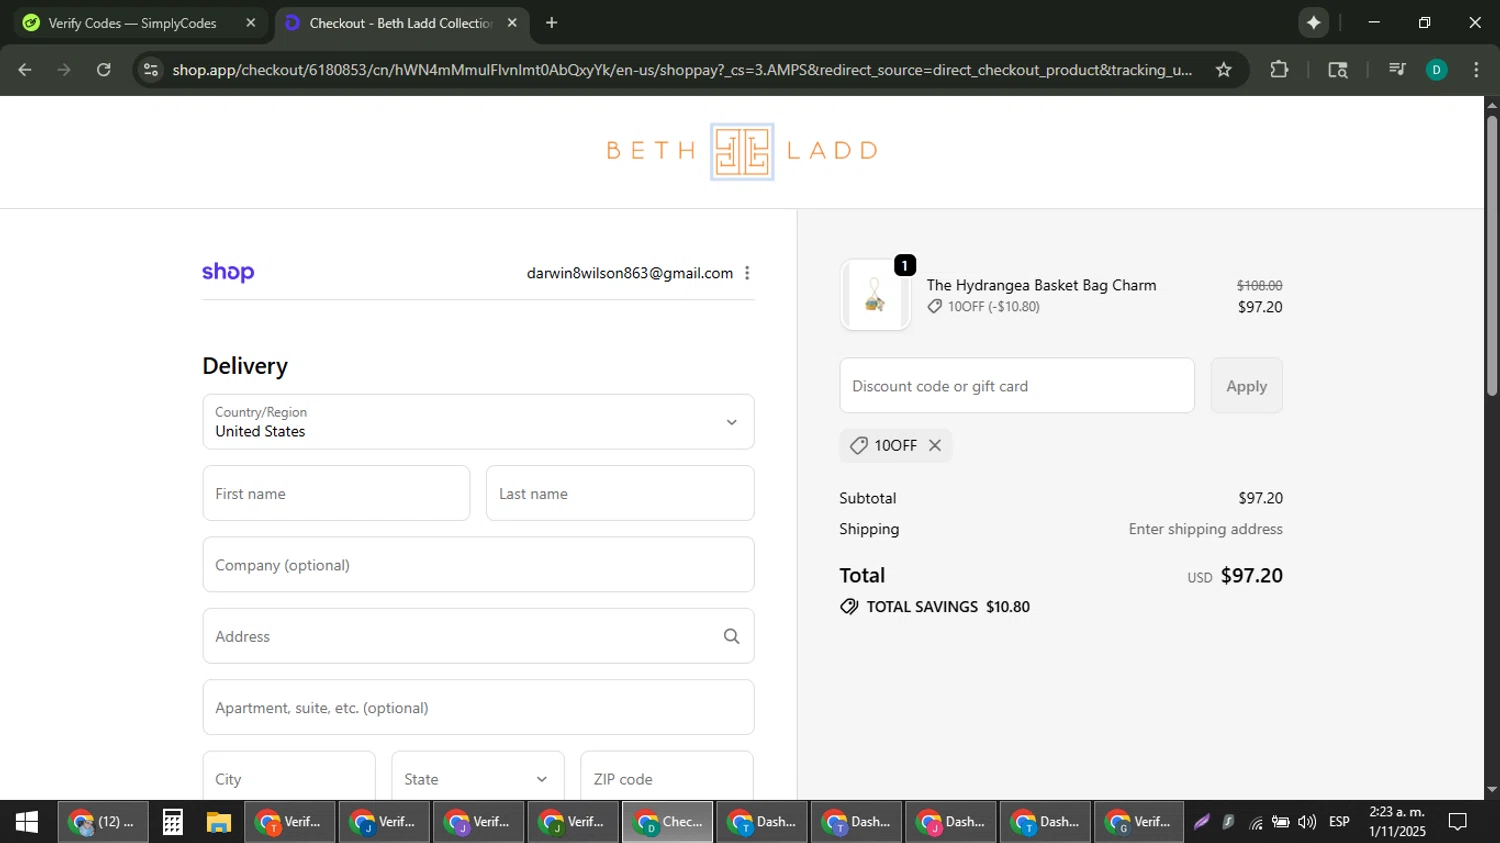1500x843 pixels.
Task: Click the page vertical scrollbar
Action: (1492, 257)
